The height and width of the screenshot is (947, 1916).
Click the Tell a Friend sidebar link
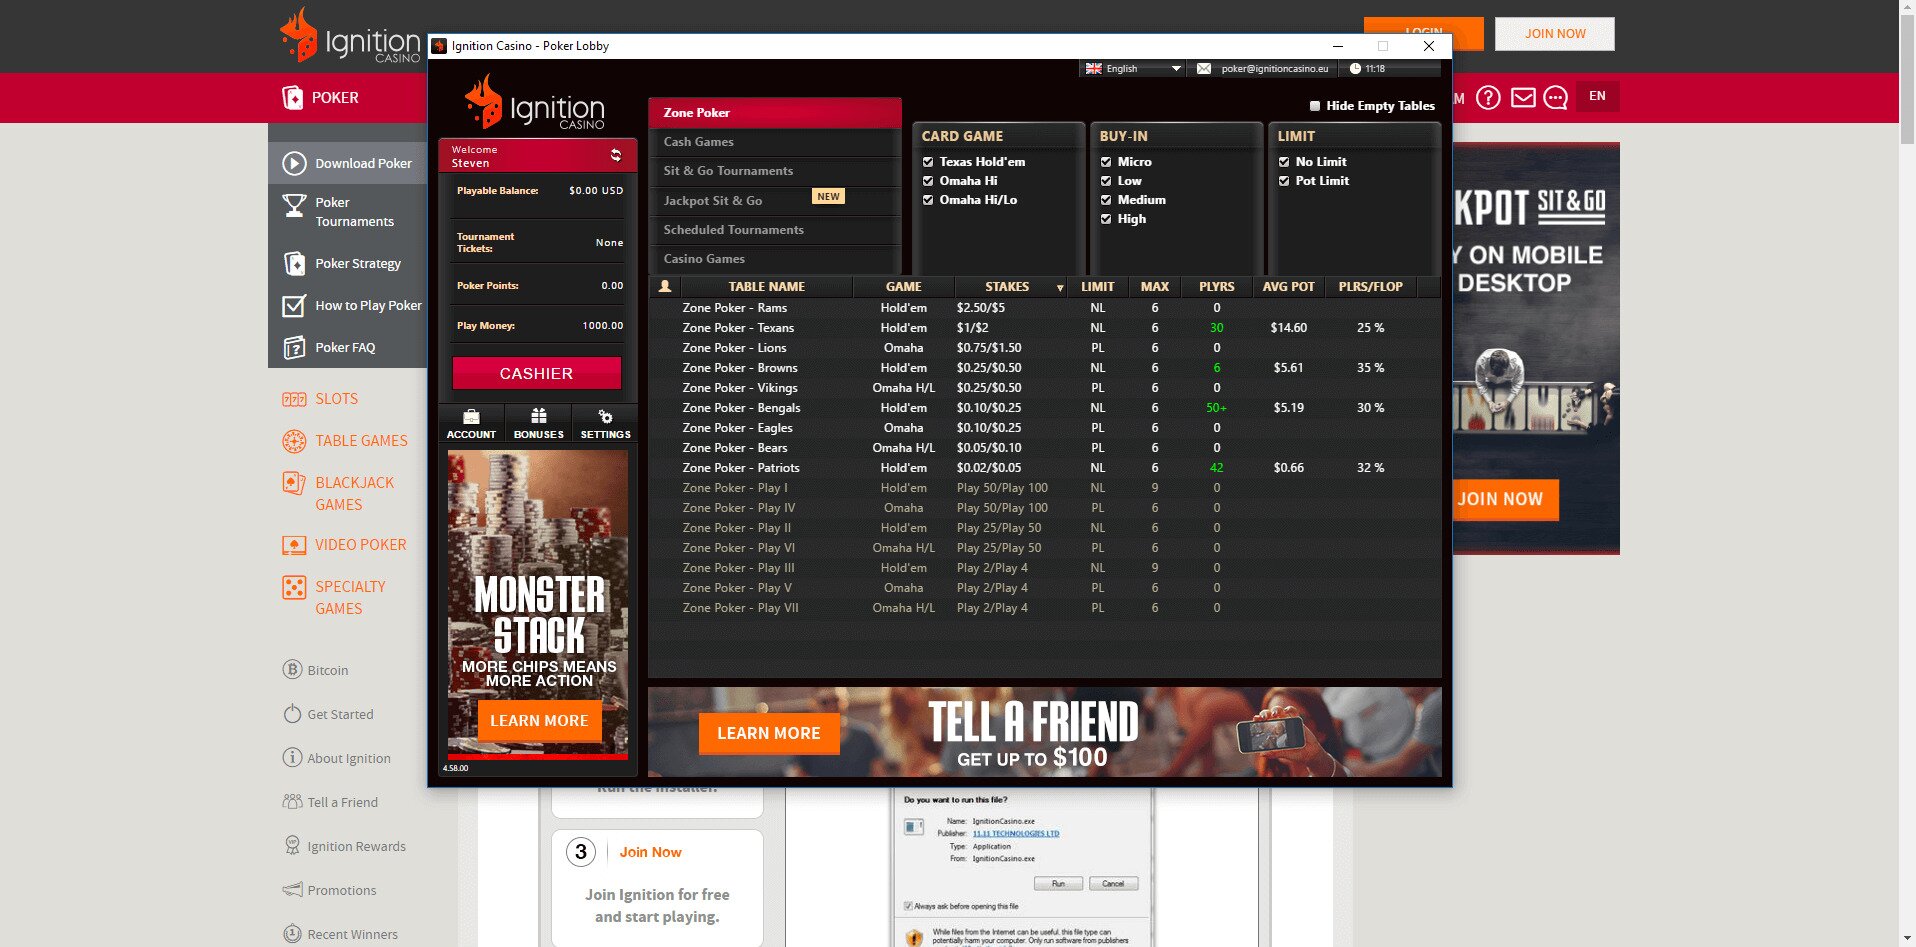[x=342, y=802]
